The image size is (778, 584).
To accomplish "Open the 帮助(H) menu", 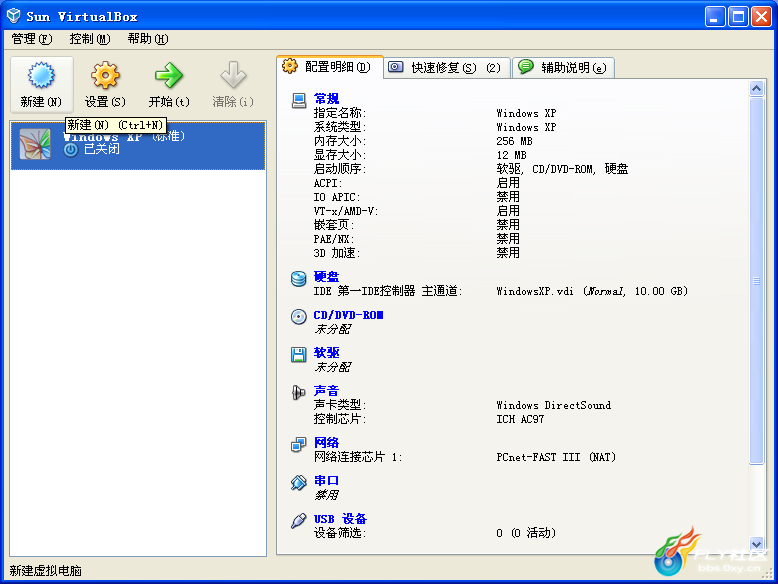I will 148,39.
